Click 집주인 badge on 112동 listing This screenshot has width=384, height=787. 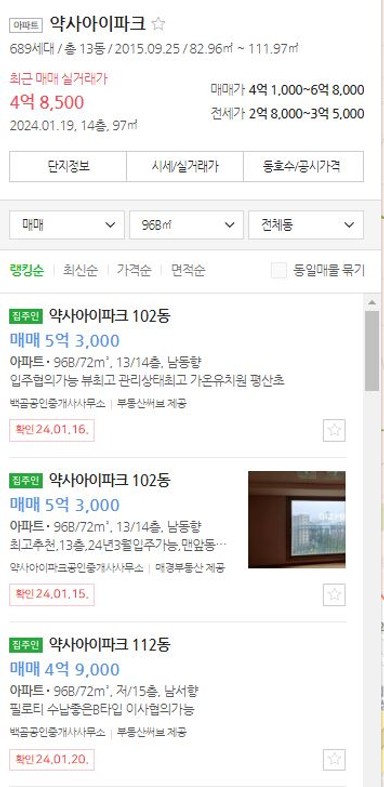tap(26, 645)
